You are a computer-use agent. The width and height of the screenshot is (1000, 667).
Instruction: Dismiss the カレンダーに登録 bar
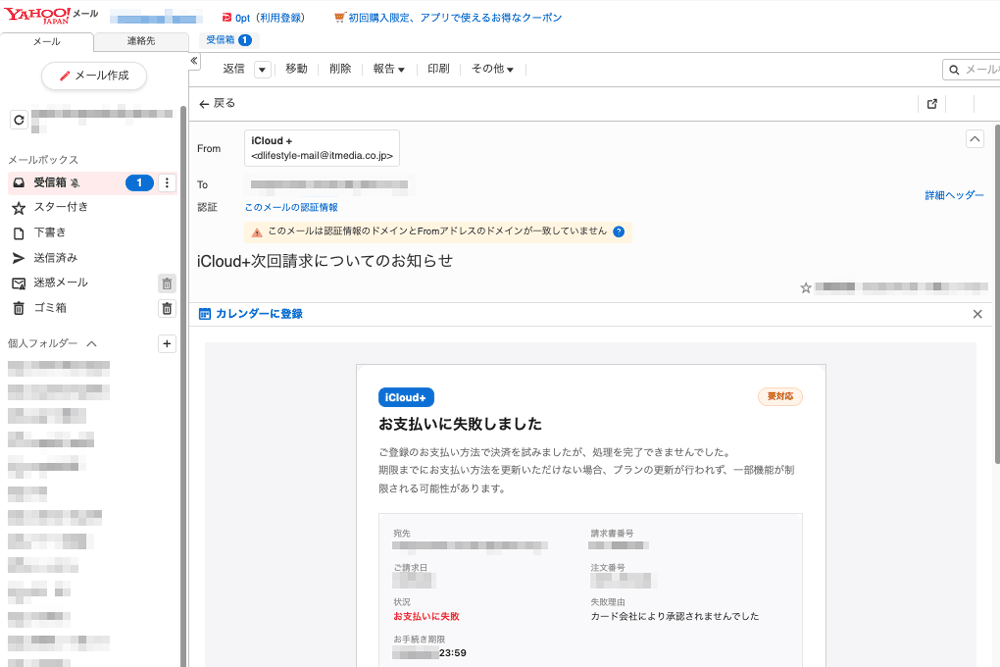pyautogui.click(x=977, y=314)
